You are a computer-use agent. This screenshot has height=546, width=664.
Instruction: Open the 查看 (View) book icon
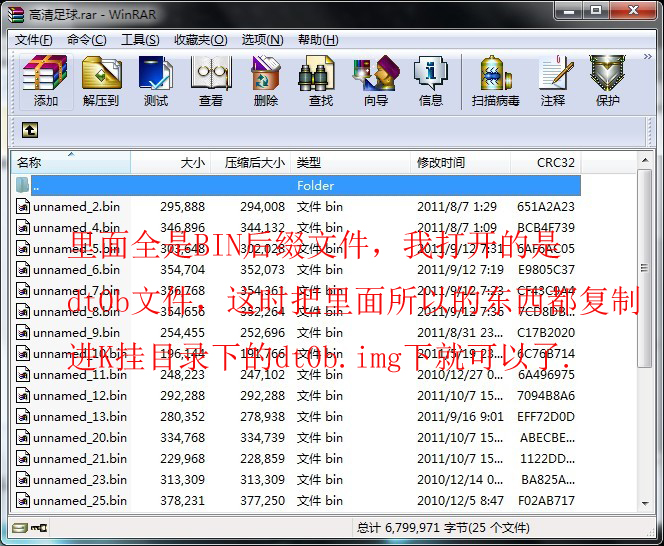(x=211, y=81)
